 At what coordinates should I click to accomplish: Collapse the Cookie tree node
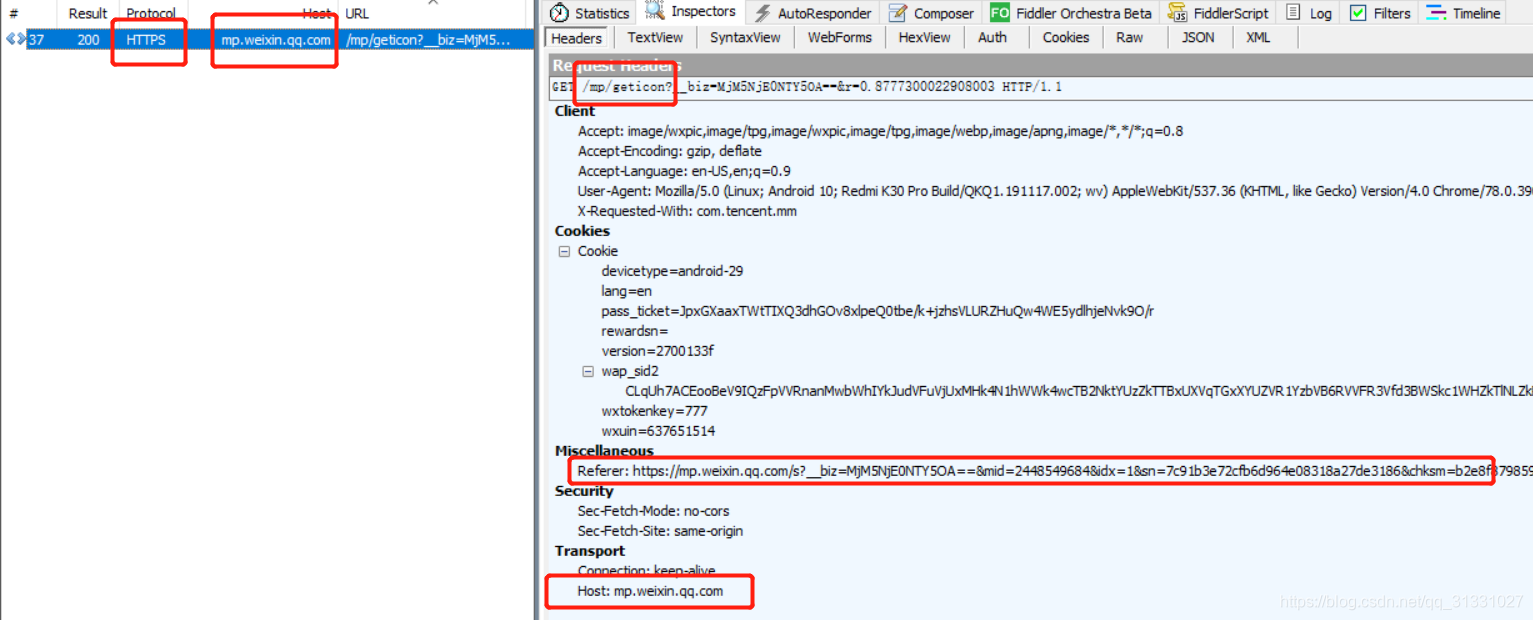point(564,252)
